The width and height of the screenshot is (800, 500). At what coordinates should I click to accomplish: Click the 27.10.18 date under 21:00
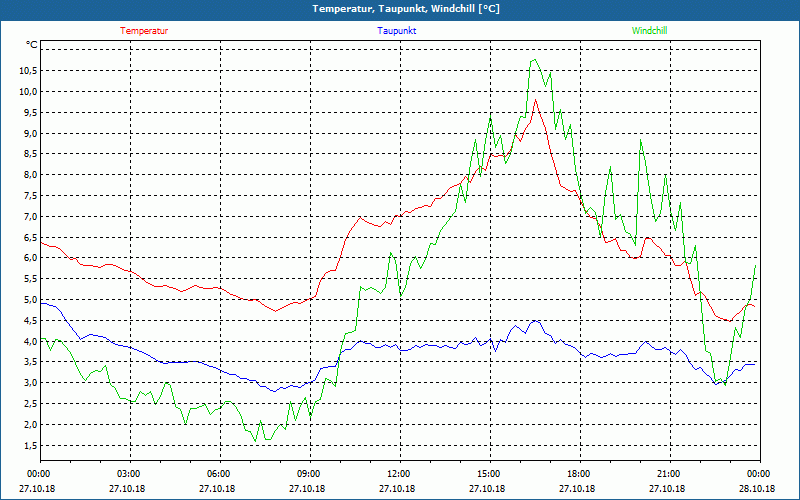pyautogui.click(x=667, y=489)
